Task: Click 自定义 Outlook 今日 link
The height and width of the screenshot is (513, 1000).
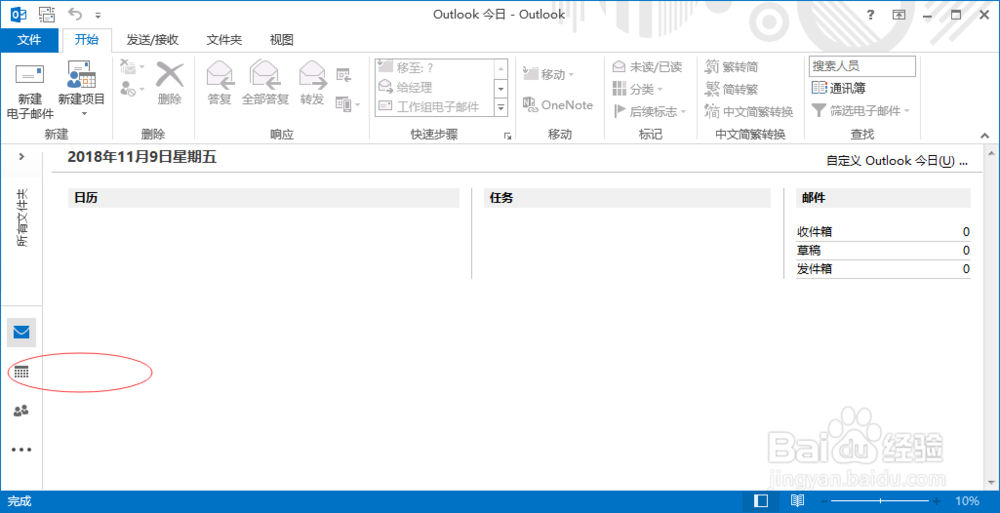Action: pos(897,161)
